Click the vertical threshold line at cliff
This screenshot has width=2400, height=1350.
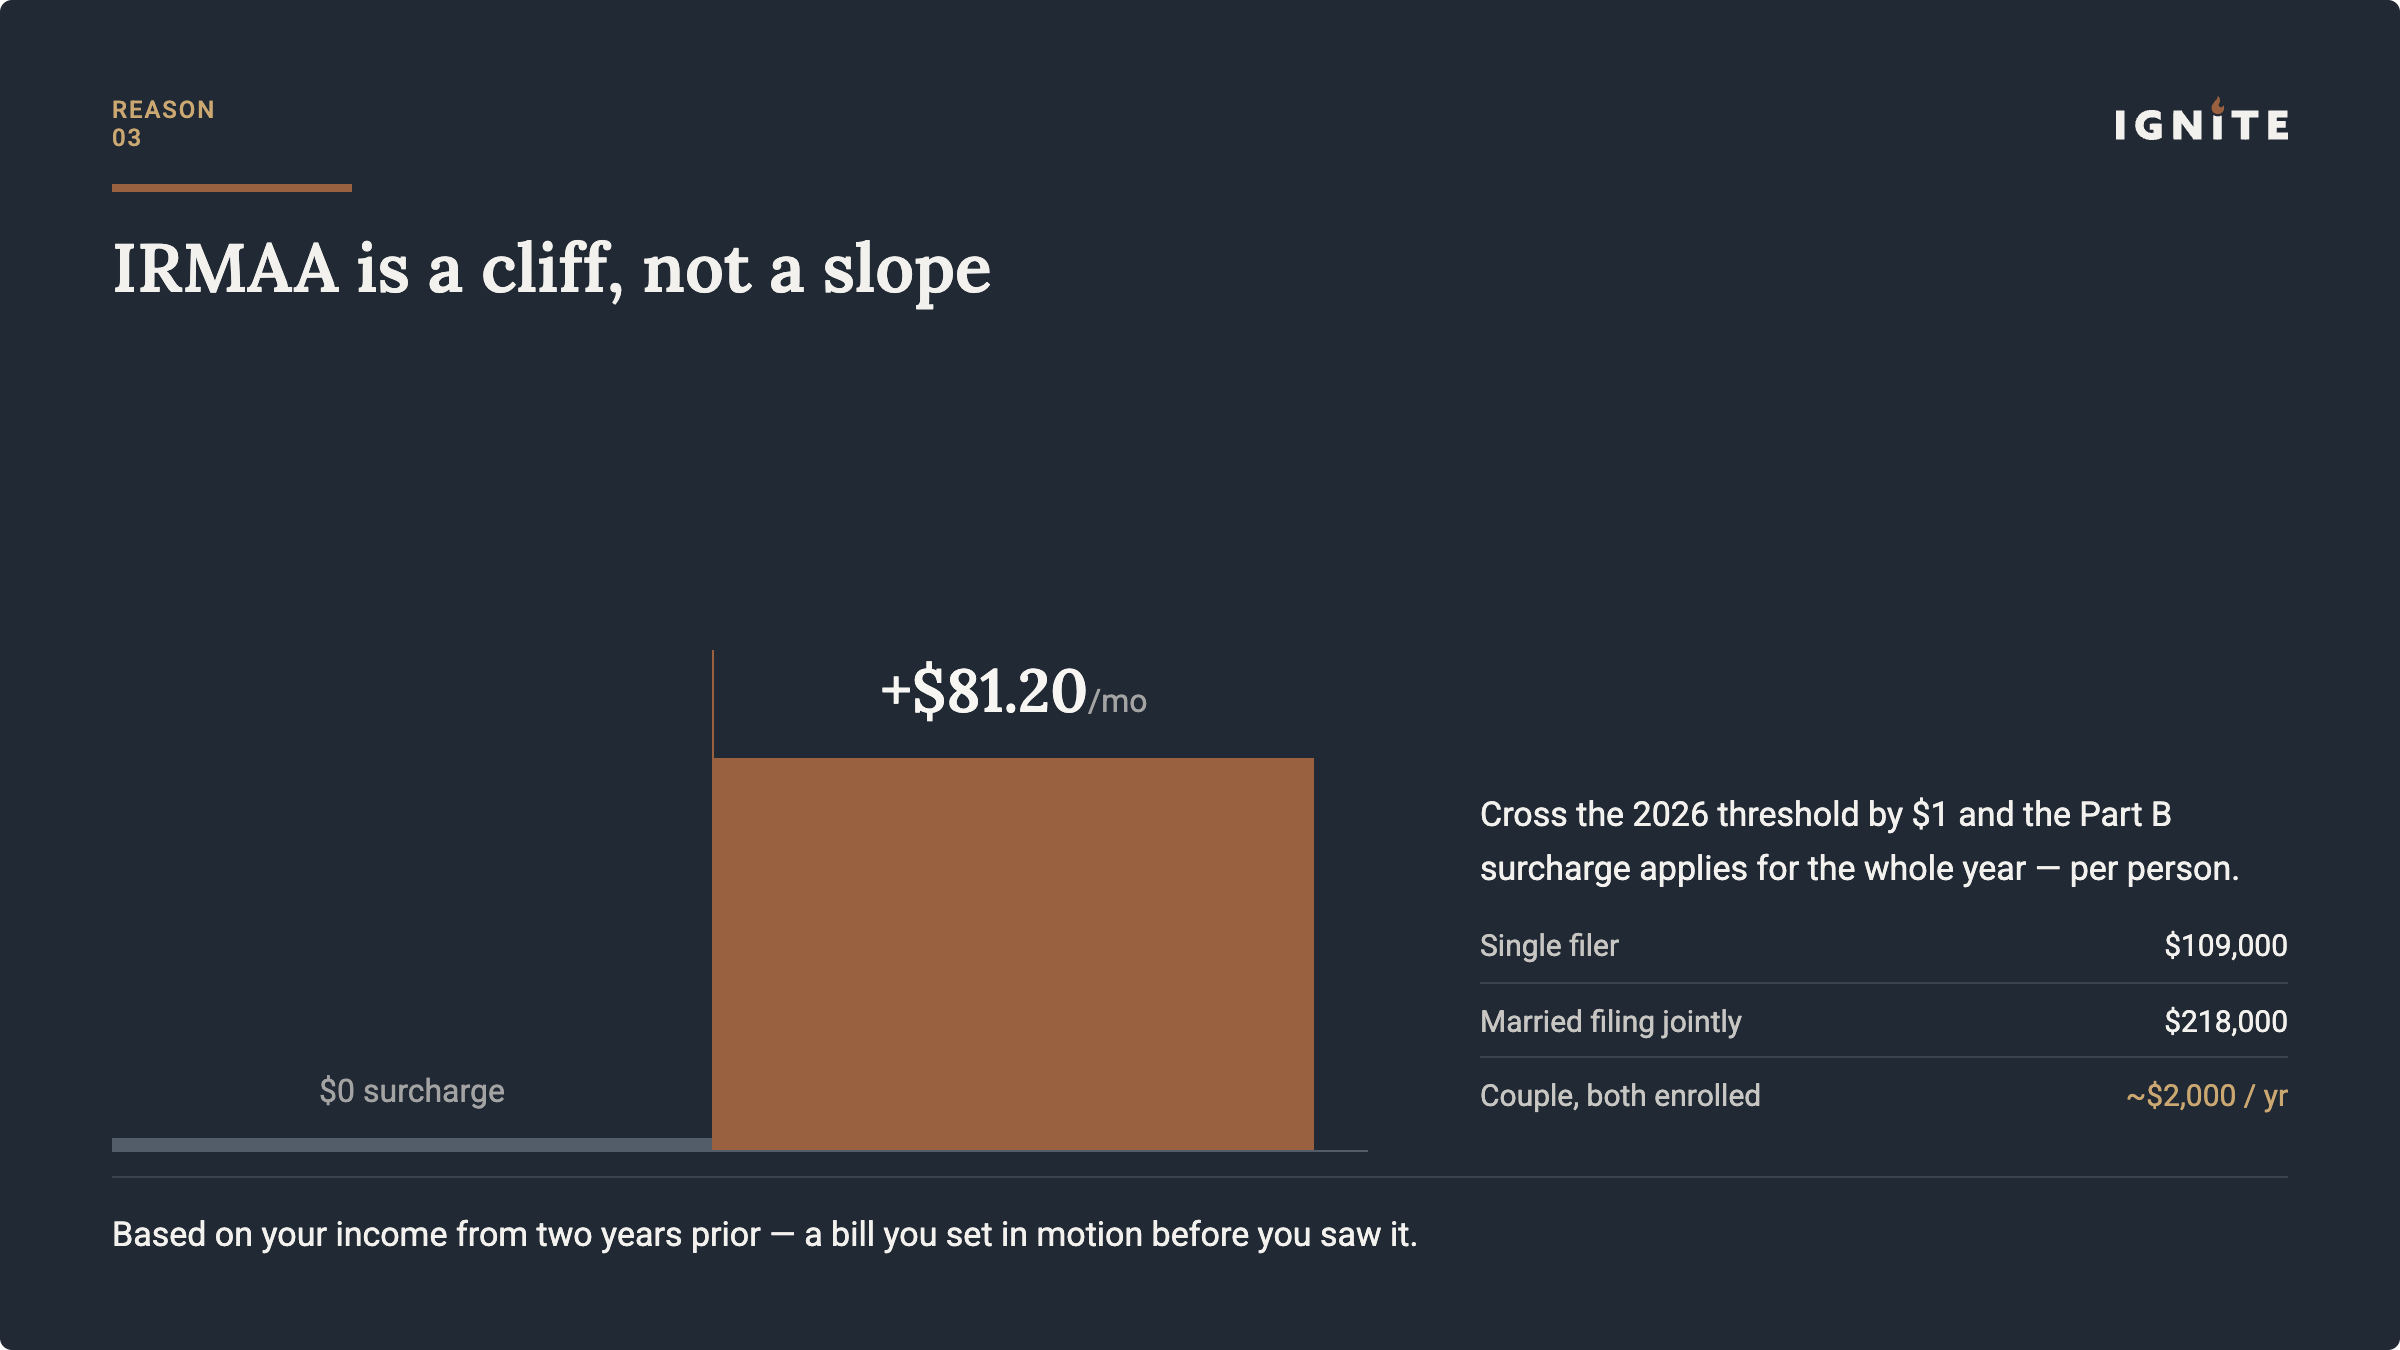click(x=713, y=704)
